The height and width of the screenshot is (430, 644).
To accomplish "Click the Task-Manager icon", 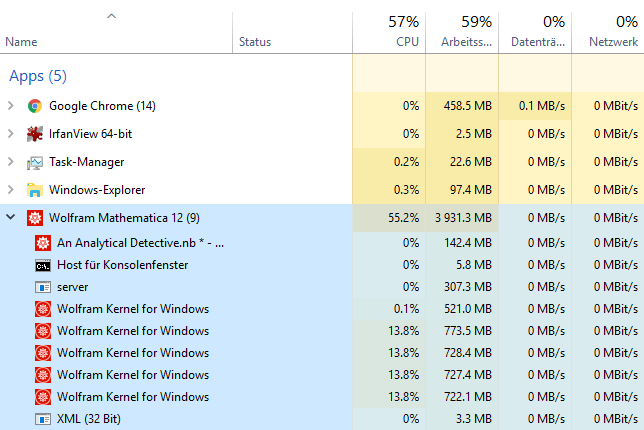I will pos(35,163).
